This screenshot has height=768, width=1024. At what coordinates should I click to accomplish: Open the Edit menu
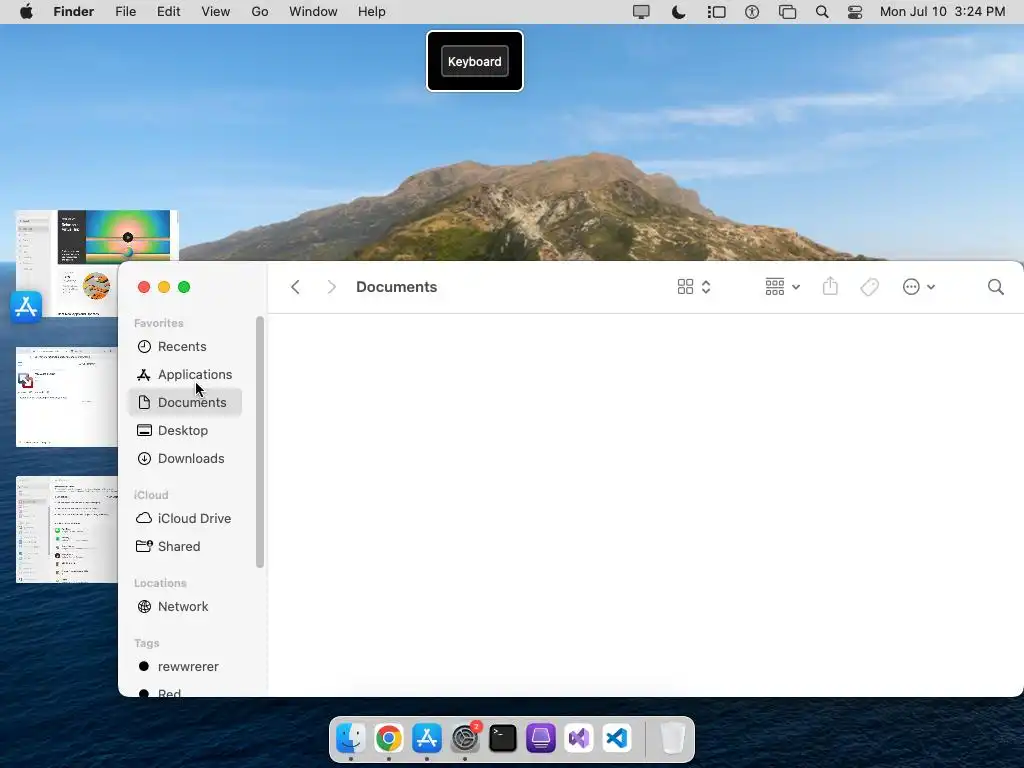(168, 12)
